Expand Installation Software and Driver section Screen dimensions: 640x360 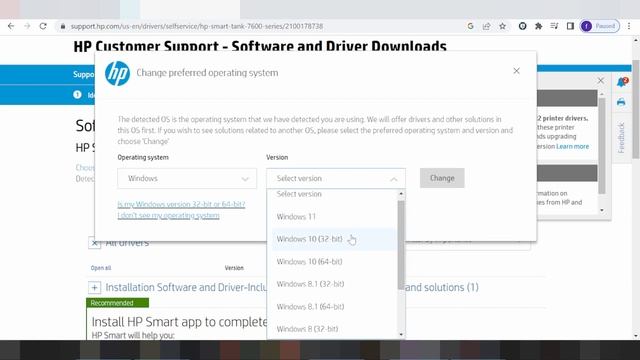94,288
